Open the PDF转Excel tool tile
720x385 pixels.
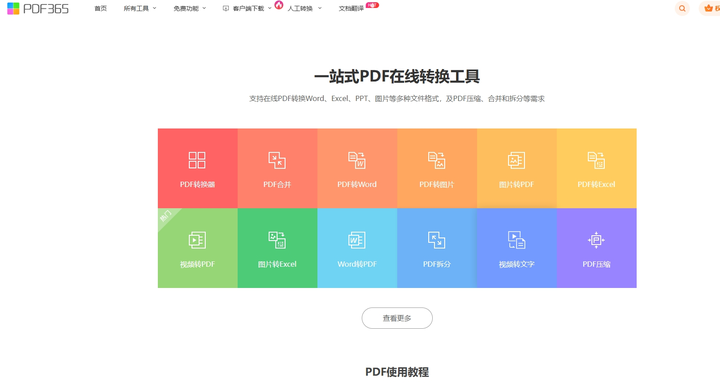click(596, 168)
